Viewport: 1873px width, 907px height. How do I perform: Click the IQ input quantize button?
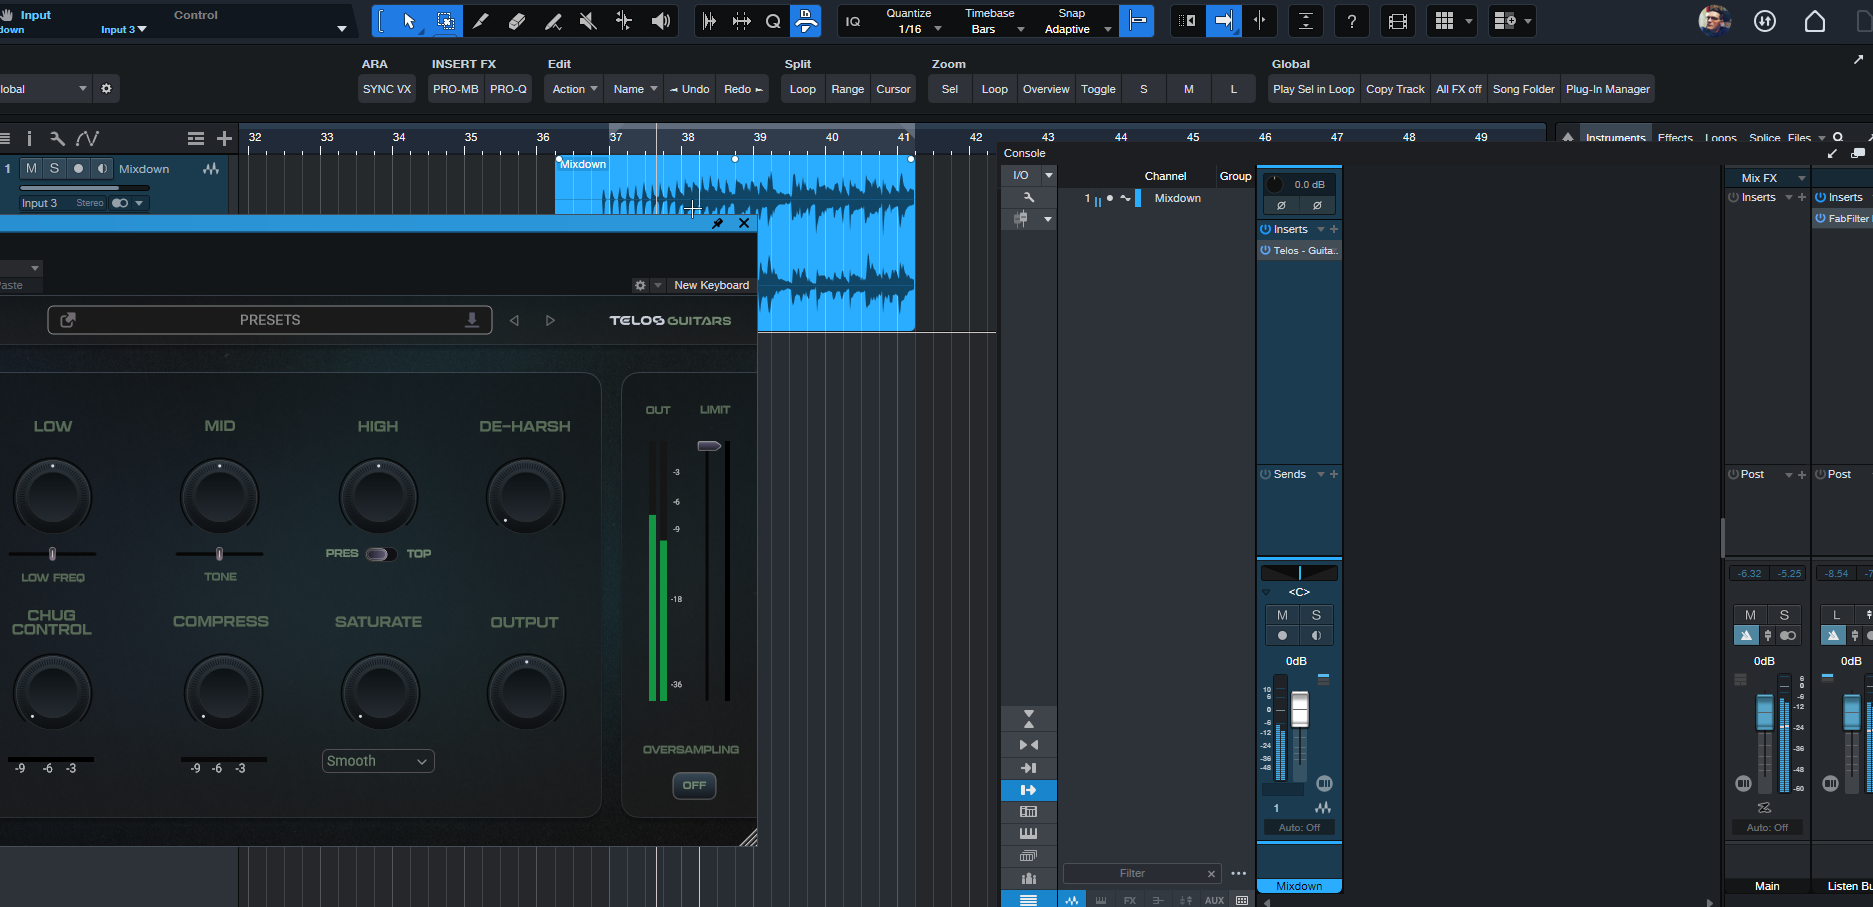[853, 21]
